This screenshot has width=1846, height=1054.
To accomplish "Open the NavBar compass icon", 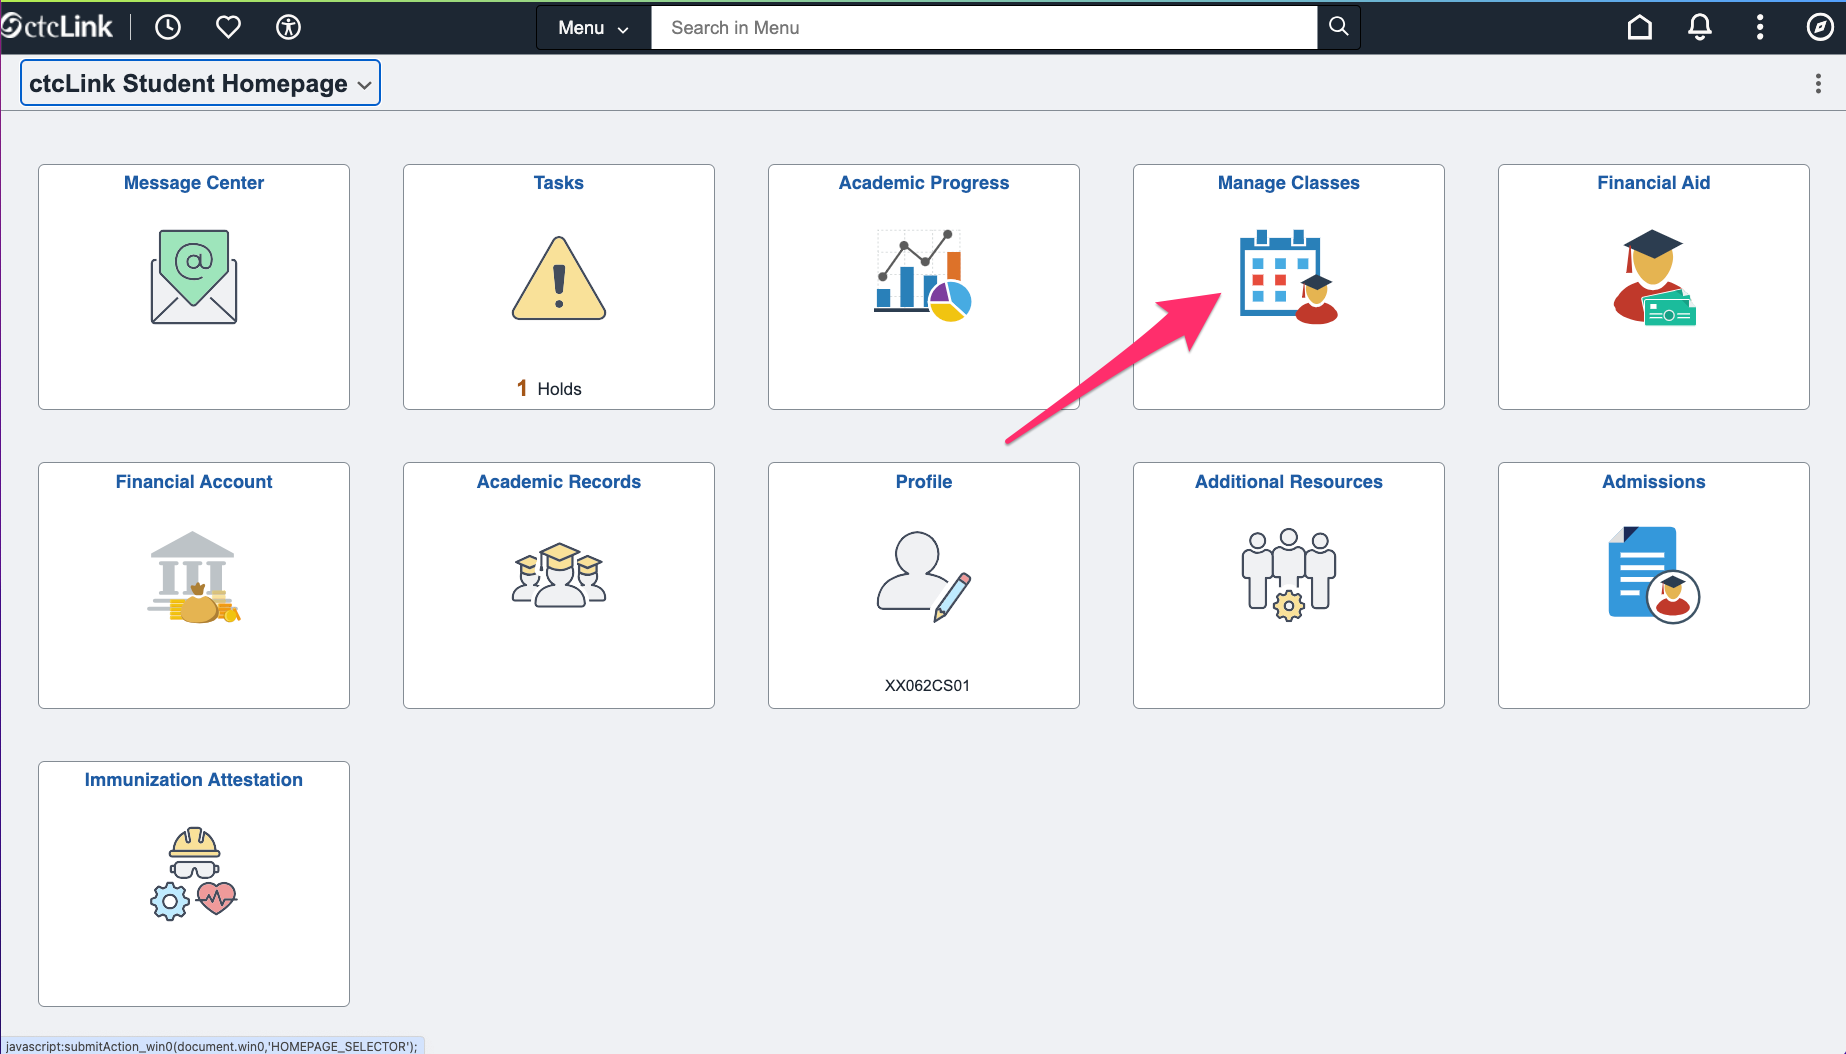I will [x=1819, y=27].
